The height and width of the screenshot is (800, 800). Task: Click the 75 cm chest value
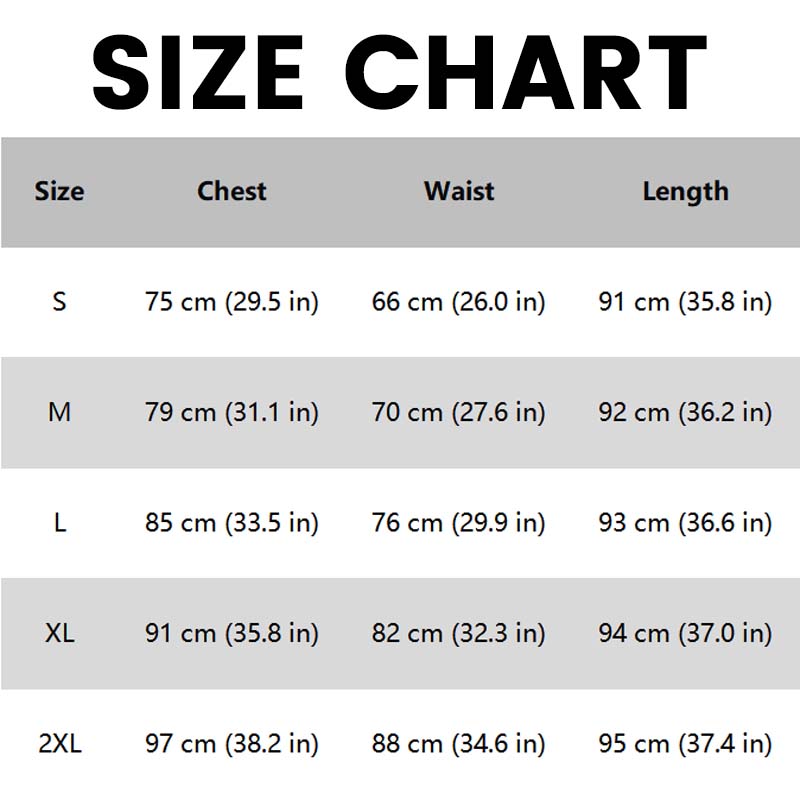pos(232,301)
